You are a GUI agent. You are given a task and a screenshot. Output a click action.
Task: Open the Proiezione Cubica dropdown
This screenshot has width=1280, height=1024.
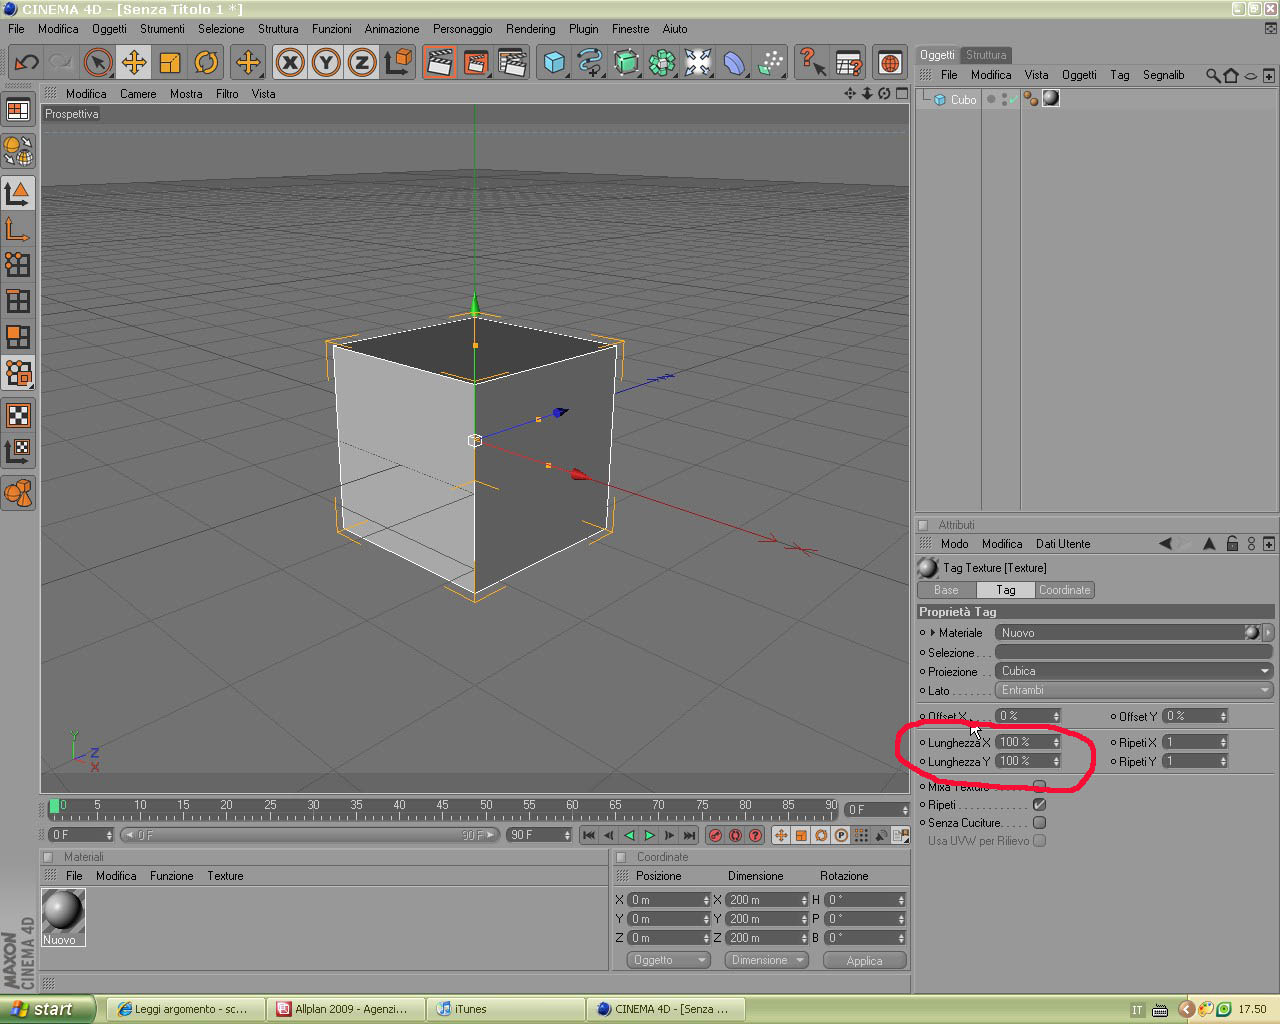pos(1134,671)
